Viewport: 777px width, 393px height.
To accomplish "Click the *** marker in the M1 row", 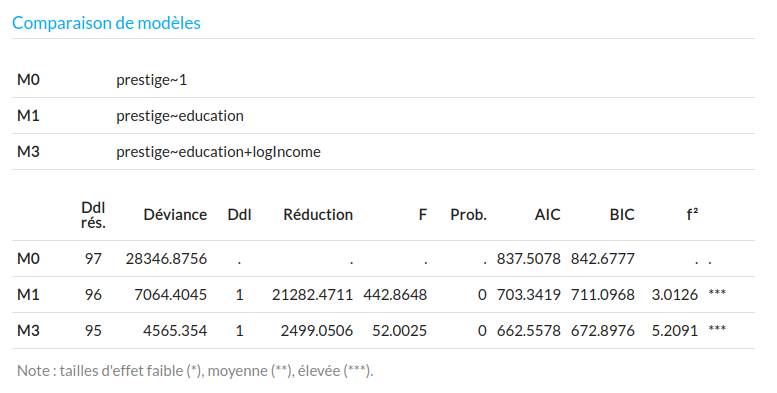I will [717, 292].
